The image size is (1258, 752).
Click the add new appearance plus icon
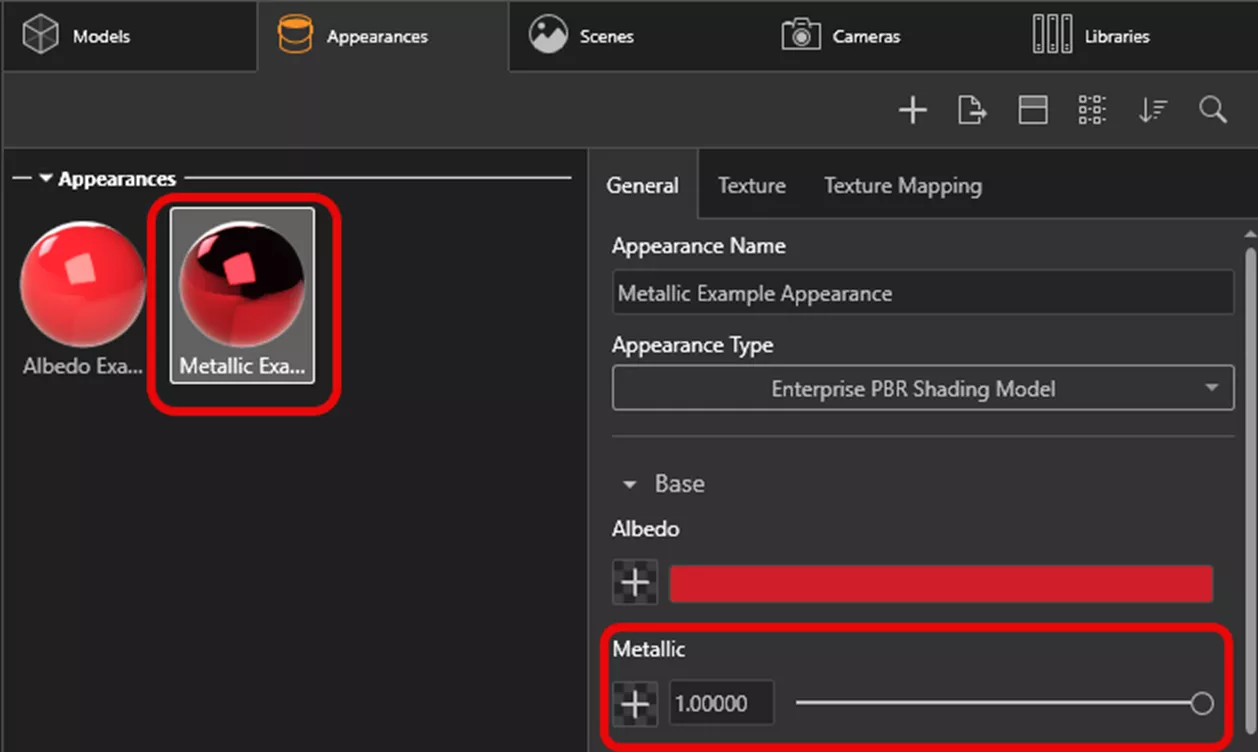(x=912, y=110)
